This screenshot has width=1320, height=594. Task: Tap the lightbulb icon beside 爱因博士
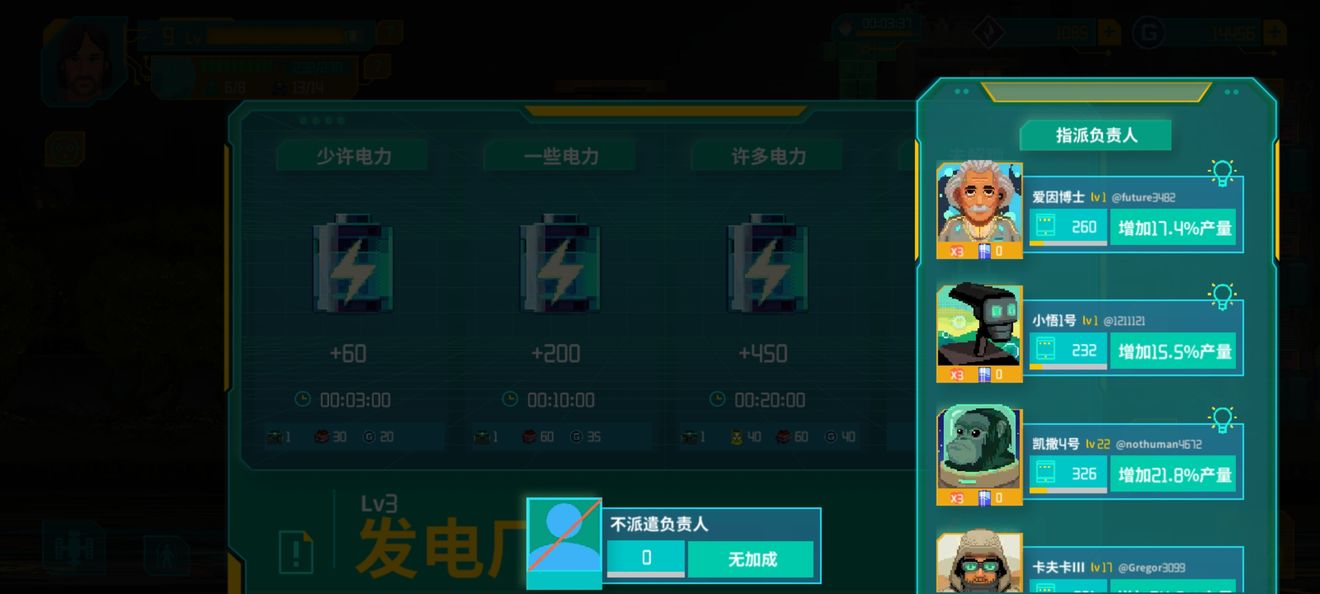pyautogui.click(x=1222, y=173)
